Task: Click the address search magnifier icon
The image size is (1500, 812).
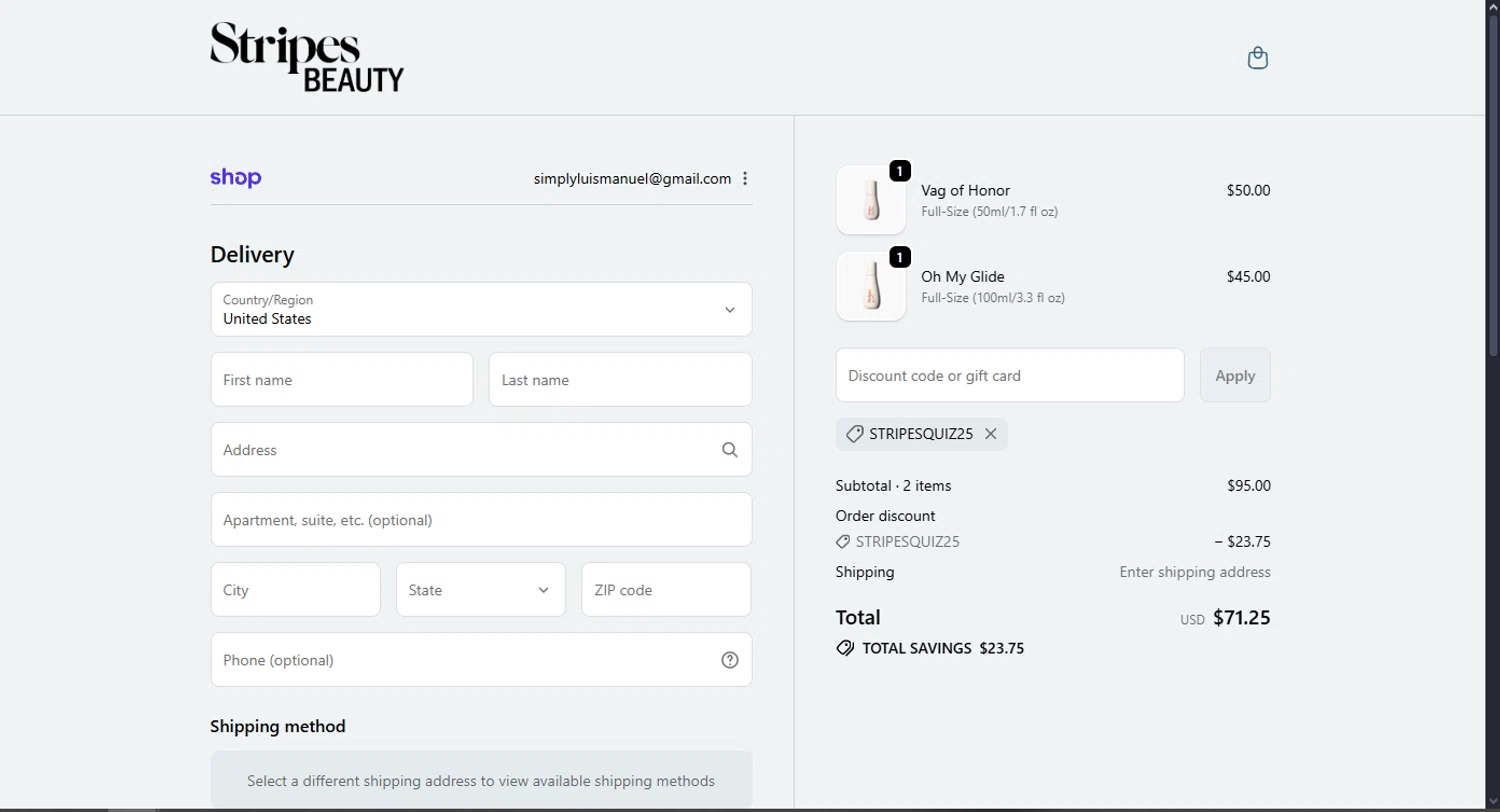Action: 730,450
